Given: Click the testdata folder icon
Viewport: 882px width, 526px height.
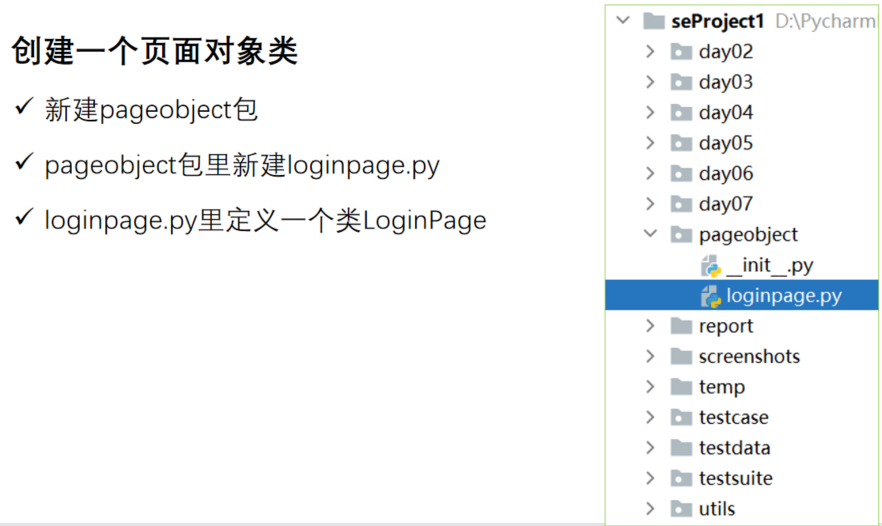Looking at the screenshot, I should (682, 448).
